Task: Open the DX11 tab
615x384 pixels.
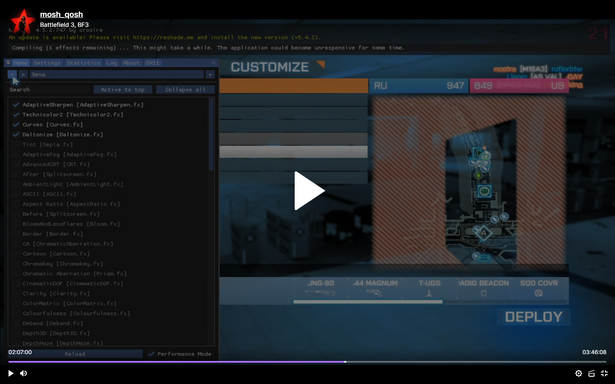Action: (152, 63)
